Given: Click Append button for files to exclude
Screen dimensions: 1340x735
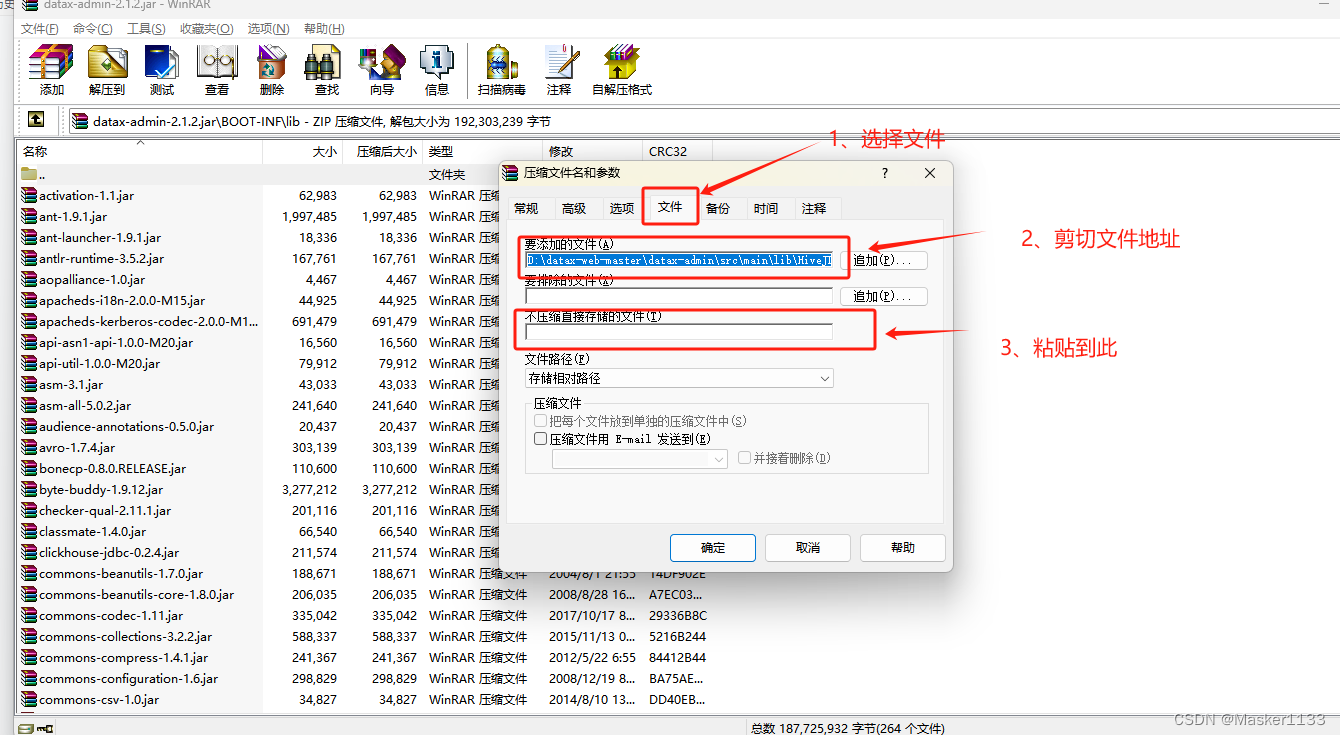Looking at the screenshot, I should click(x=884, y=296).
